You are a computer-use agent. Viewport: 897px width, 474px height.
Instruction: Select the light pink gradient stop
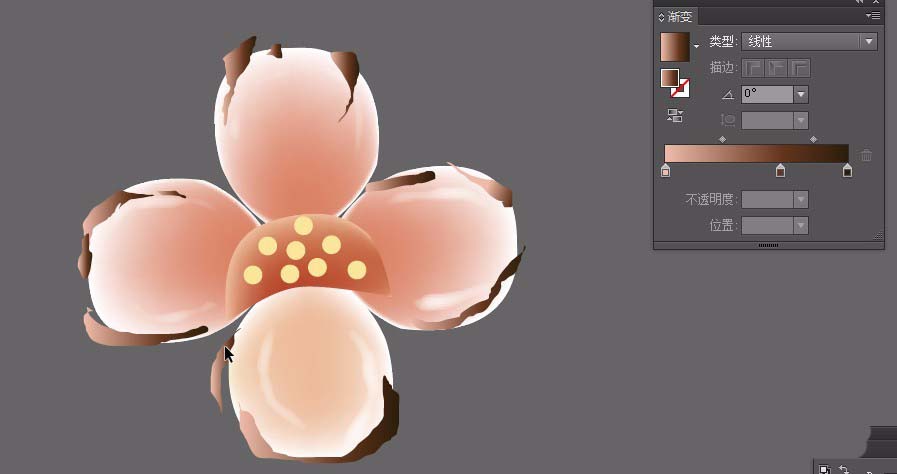tap(665, 170)
